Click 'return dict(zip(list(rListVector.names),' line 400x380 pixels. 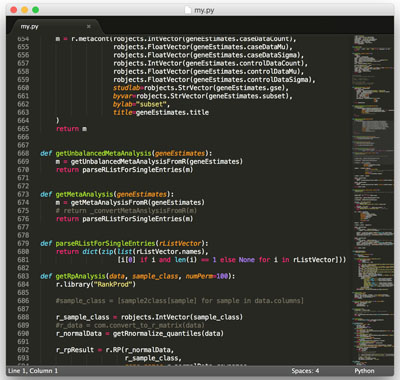[x=132, y=252]
